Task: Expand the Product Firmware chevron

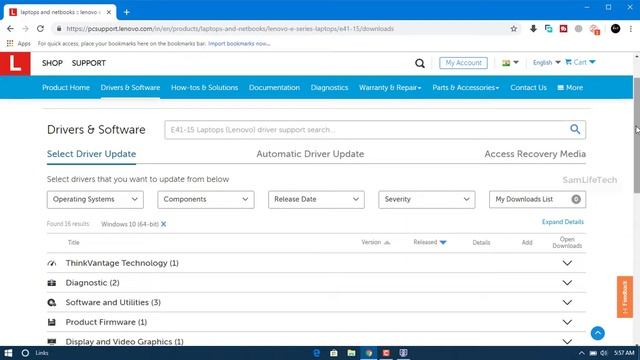Action: coord(567,322)
